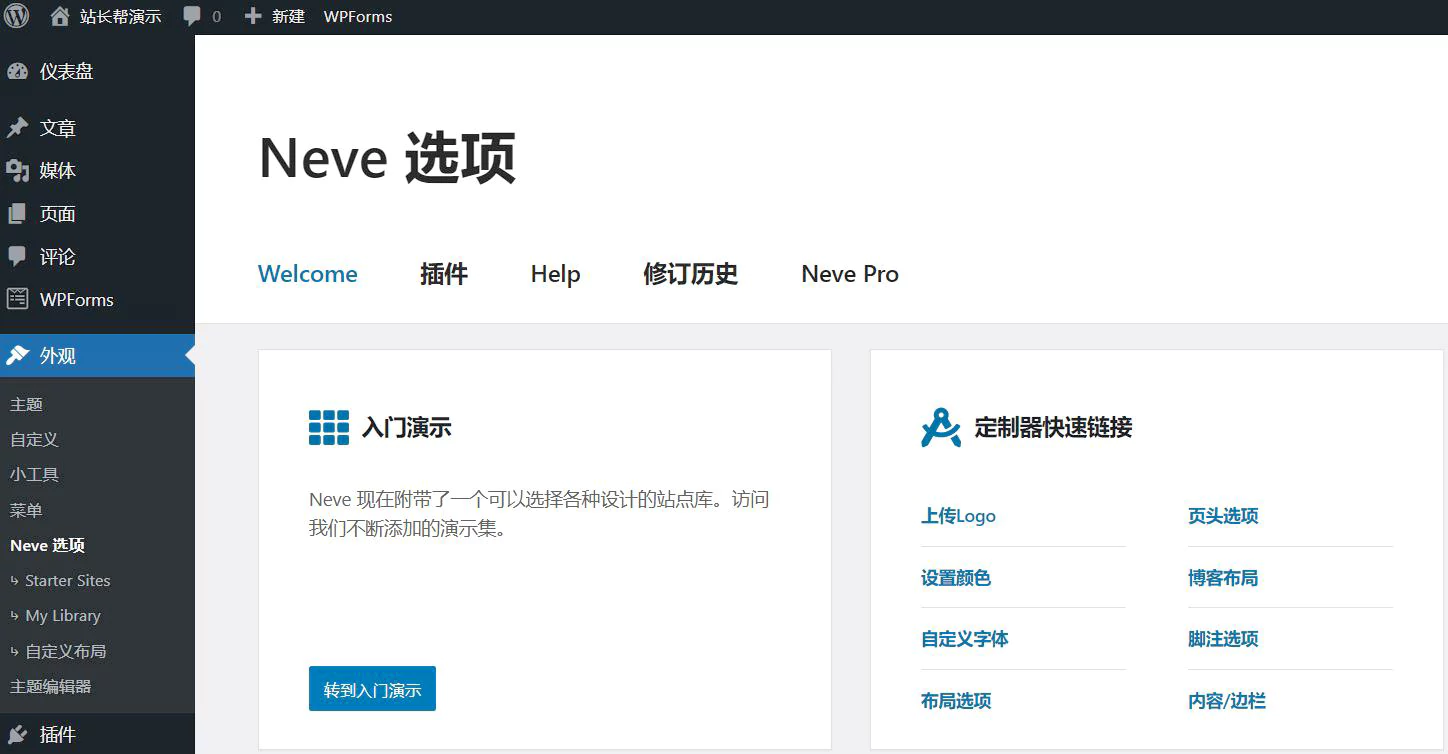
Task: Open the comments bubble icon in admin bar
Action: [x=192, y=17]
